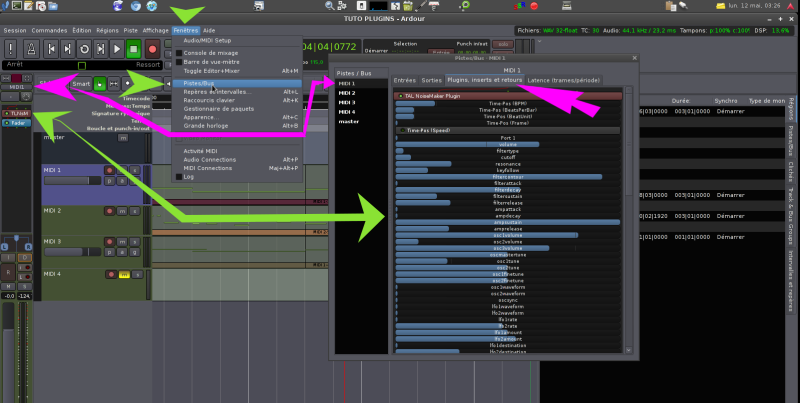Image resolution: width=800 pixels, height=403 pixels.
Task: Open the Édition menu
Action: [82, 31]
